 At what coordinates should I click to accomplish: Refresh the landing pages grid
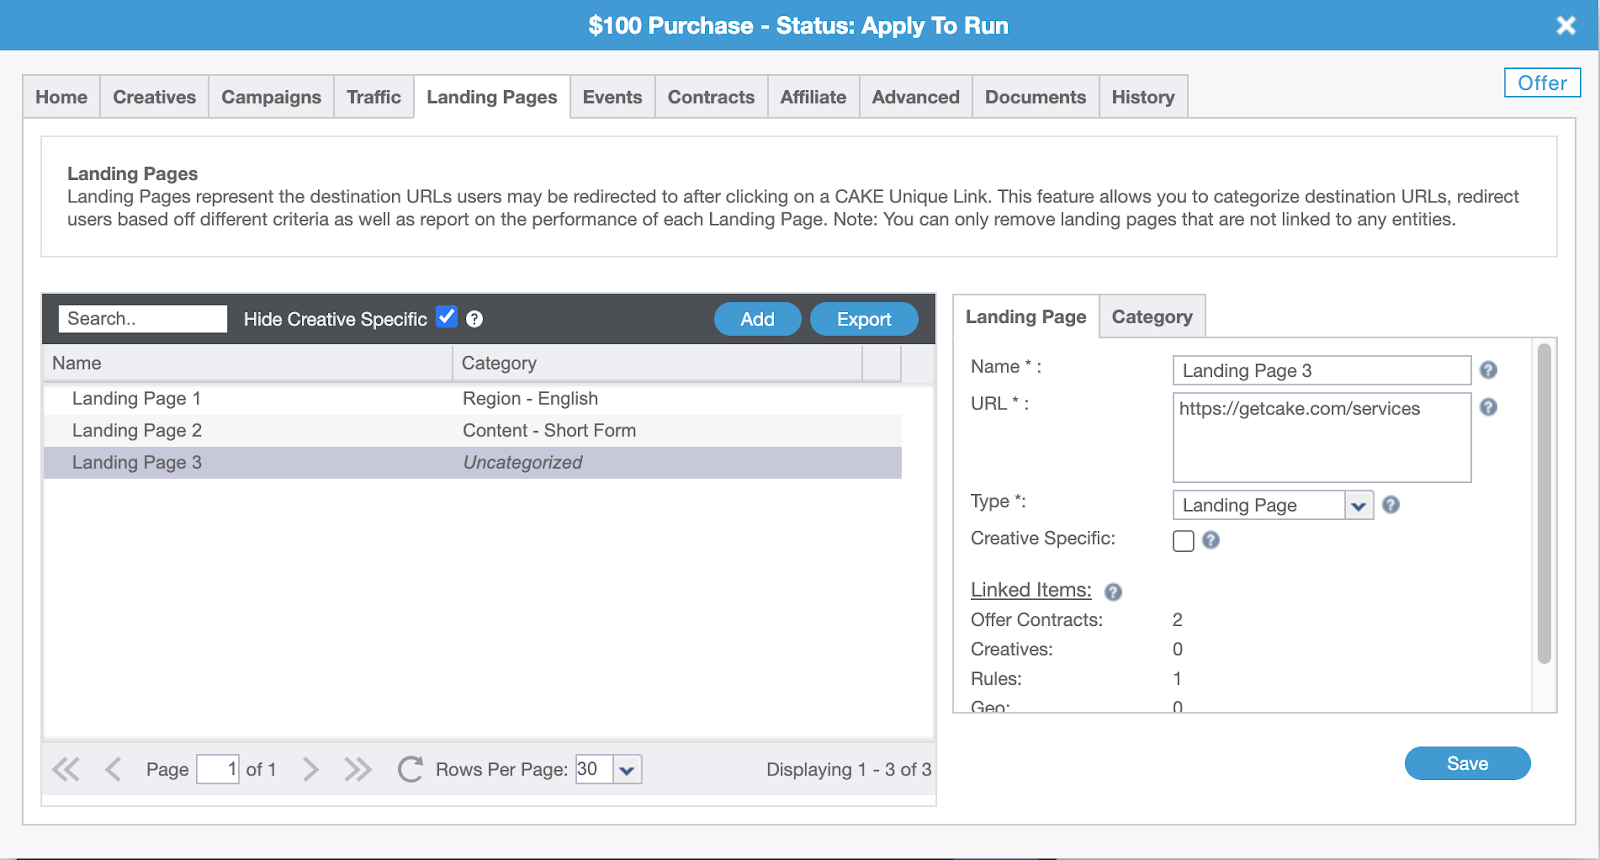pos(410,769)
